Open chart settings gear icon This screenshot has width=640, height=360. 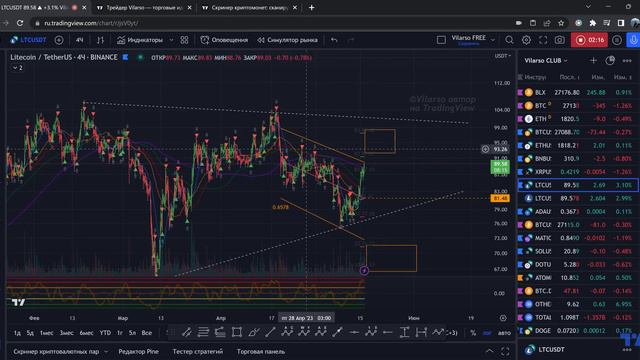[526, 40]
